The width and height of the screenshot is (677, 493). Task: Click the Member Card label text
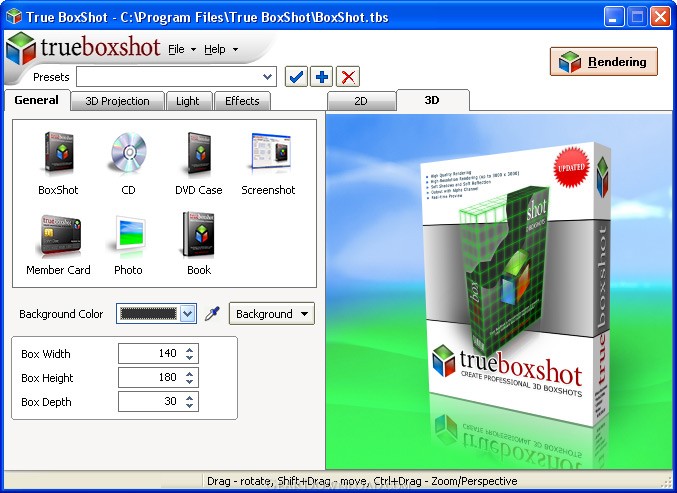tap(58, 270)
